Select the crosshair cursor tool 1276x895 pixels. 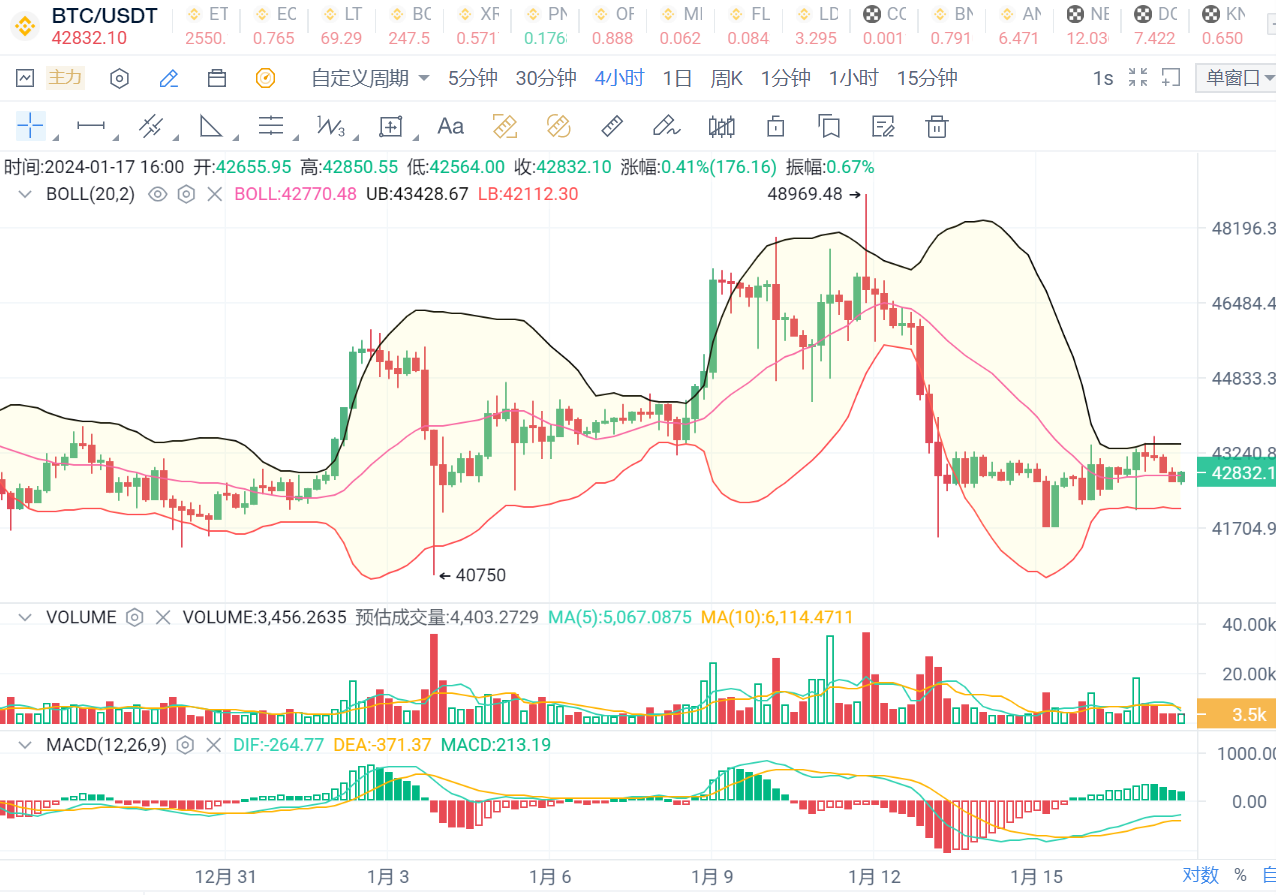(31, 126)
